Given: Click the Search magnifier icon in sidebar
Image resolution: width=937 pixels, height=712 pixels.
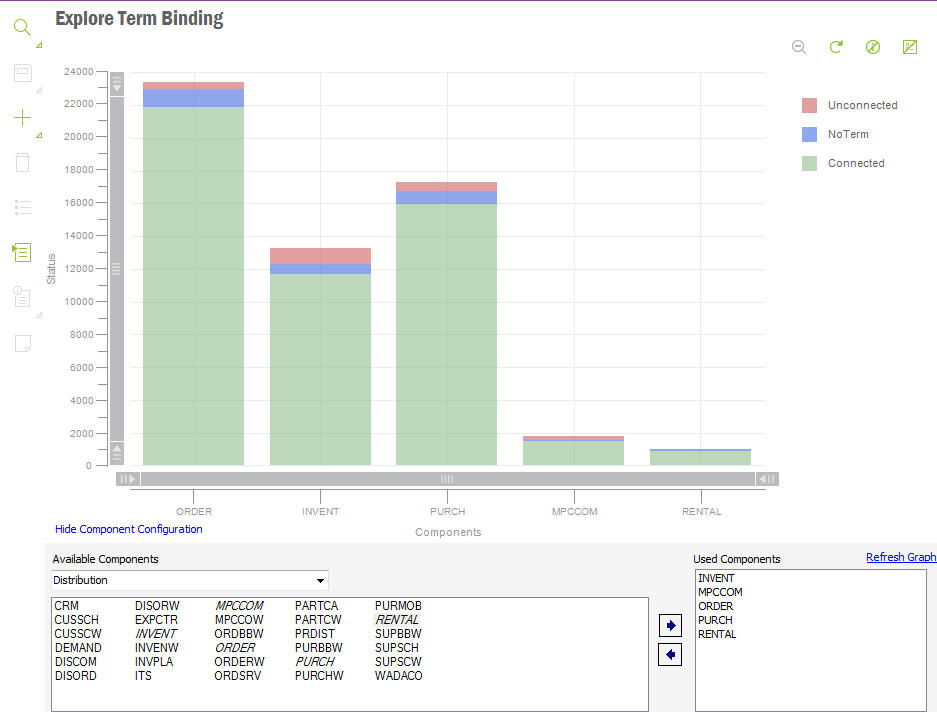Looking at the screenshot, I should point(22,28).
